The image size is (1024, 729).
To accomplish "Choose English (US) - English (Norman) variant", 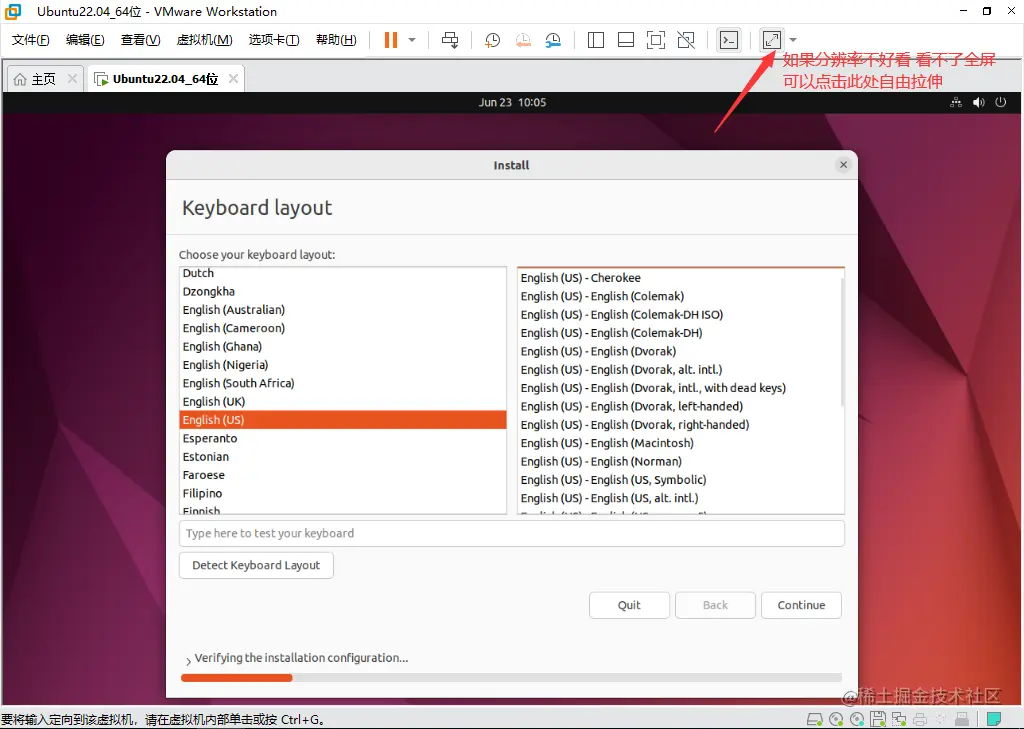I will pyautogui.click(x=679, y=461).
